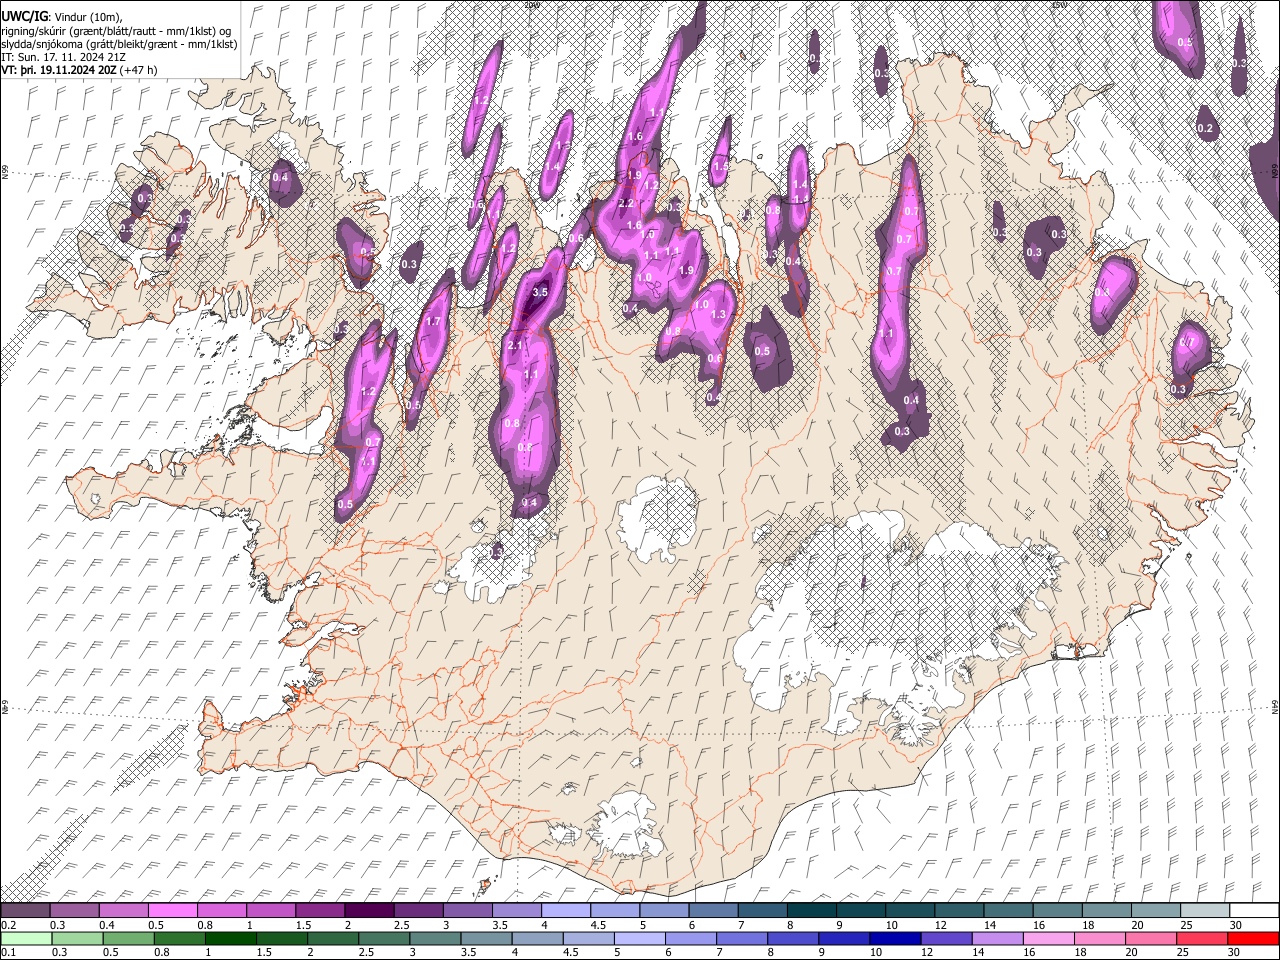Select bottom-row pale green swatch between 0.1 and 0.3
The image size is (1280, 960).
pos(26,938)
